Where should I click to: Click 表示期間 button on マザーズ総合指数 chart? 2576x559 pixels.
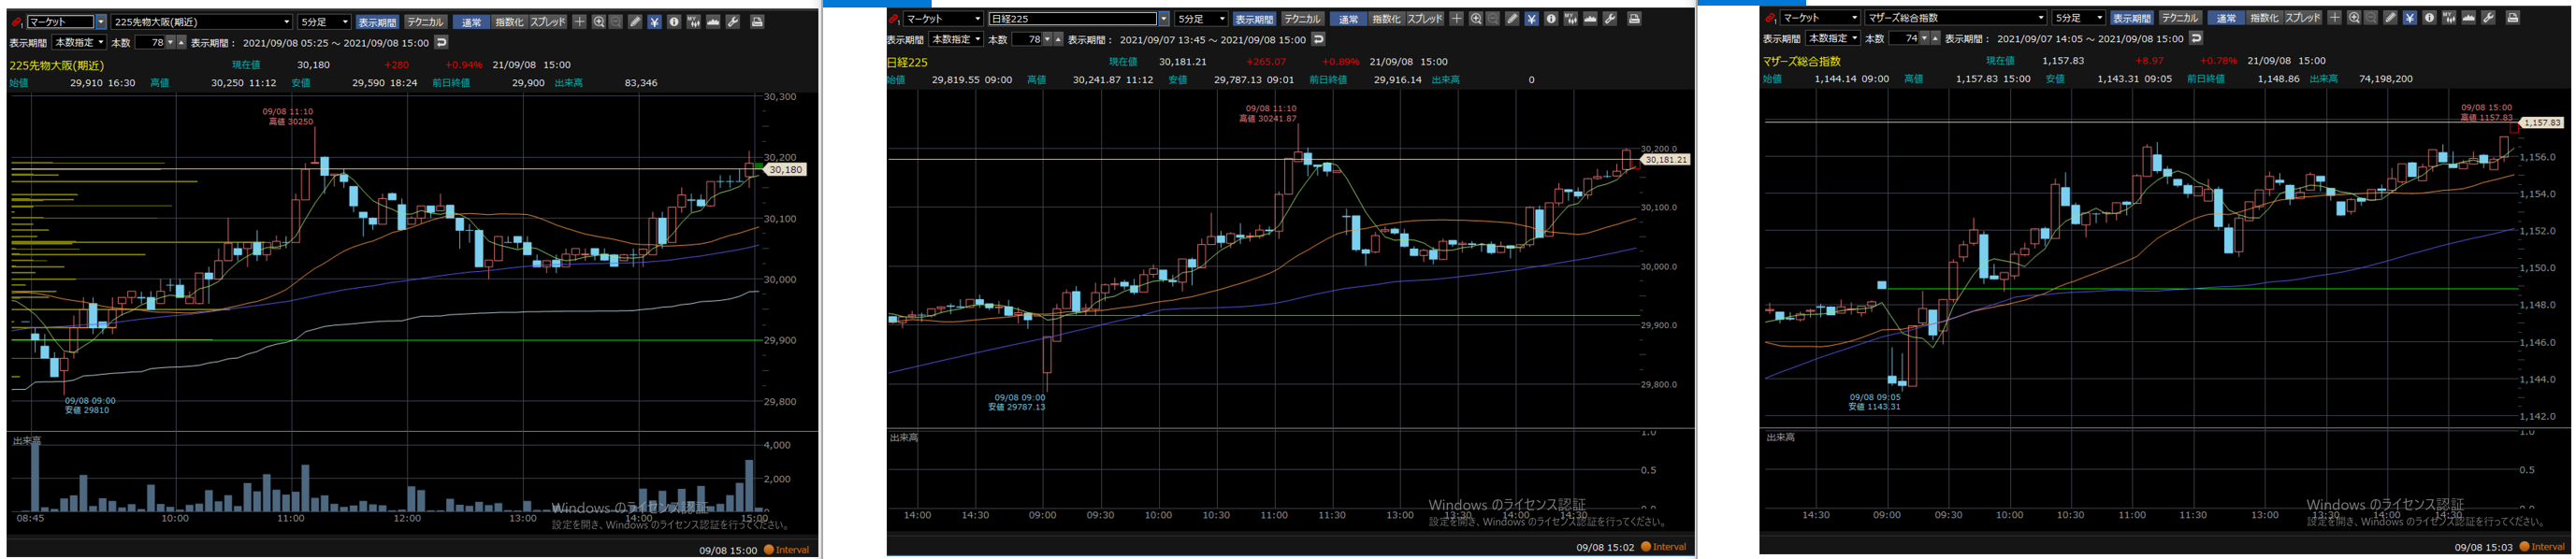[x=2131, y=18]
